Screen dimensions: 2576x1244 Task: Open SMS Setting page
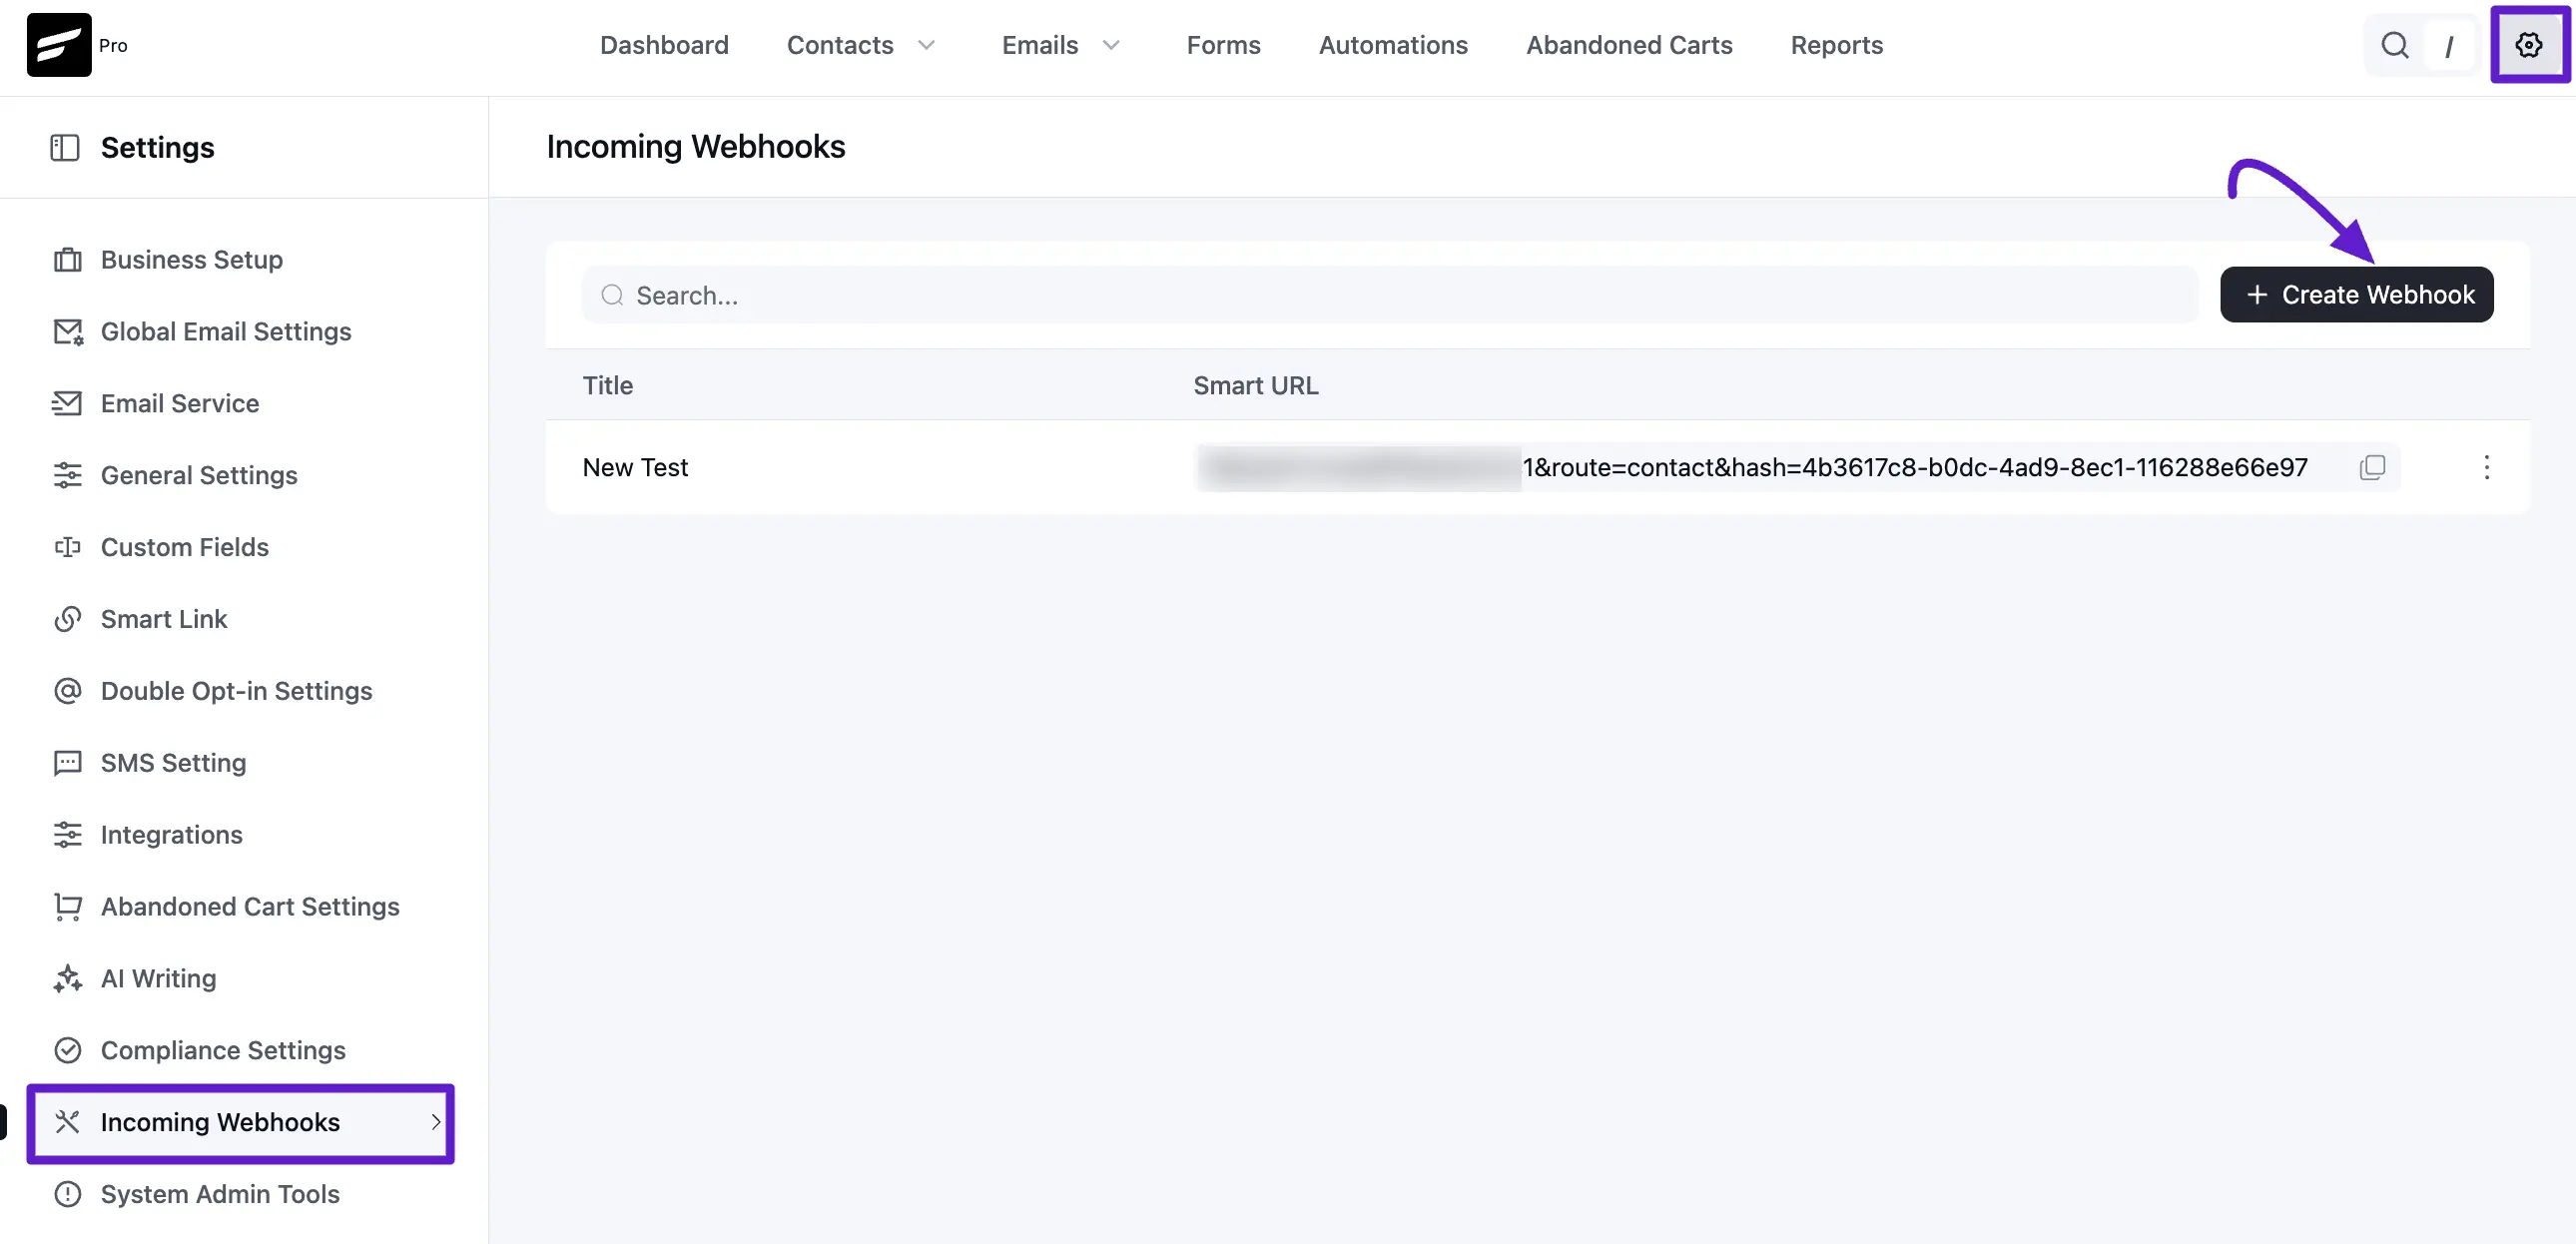(174, 763)
